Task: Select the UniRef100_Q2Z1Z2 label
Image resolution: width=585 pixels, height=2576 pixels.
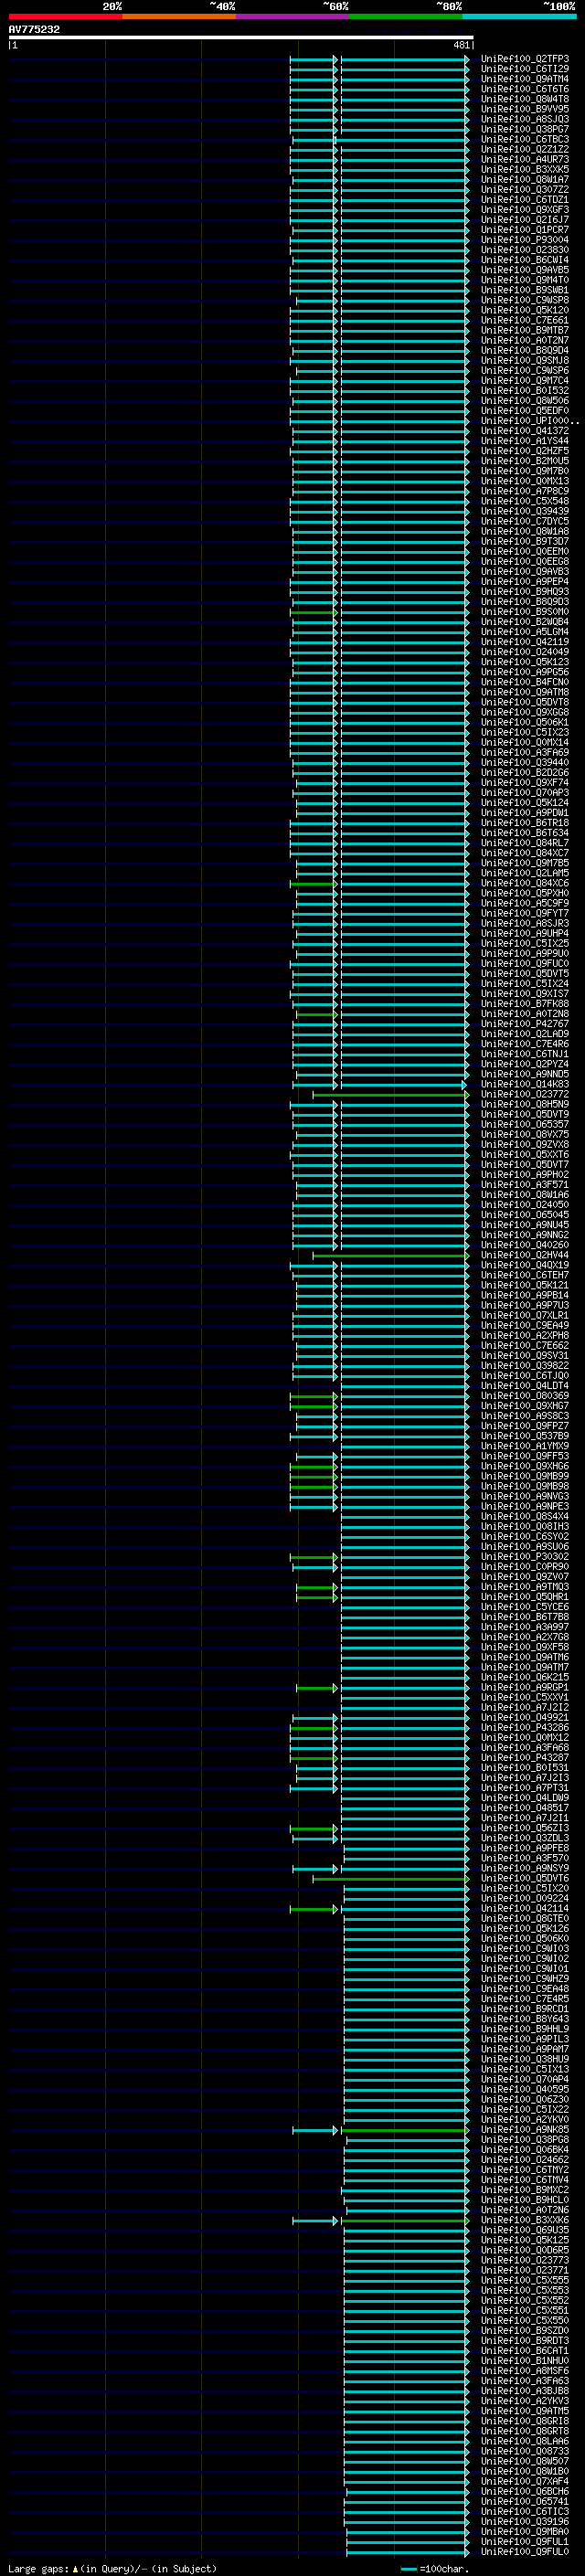Action: [525, 149]
